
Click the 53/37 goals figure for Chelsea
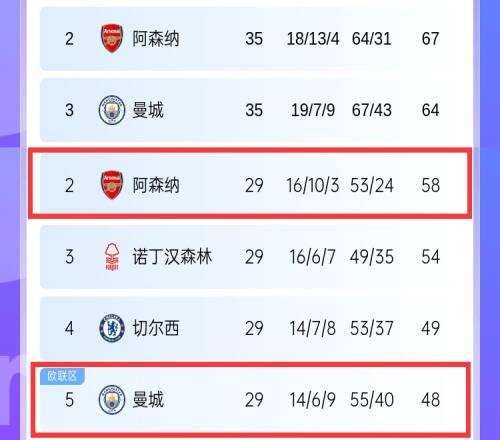[x=372, y=328]
